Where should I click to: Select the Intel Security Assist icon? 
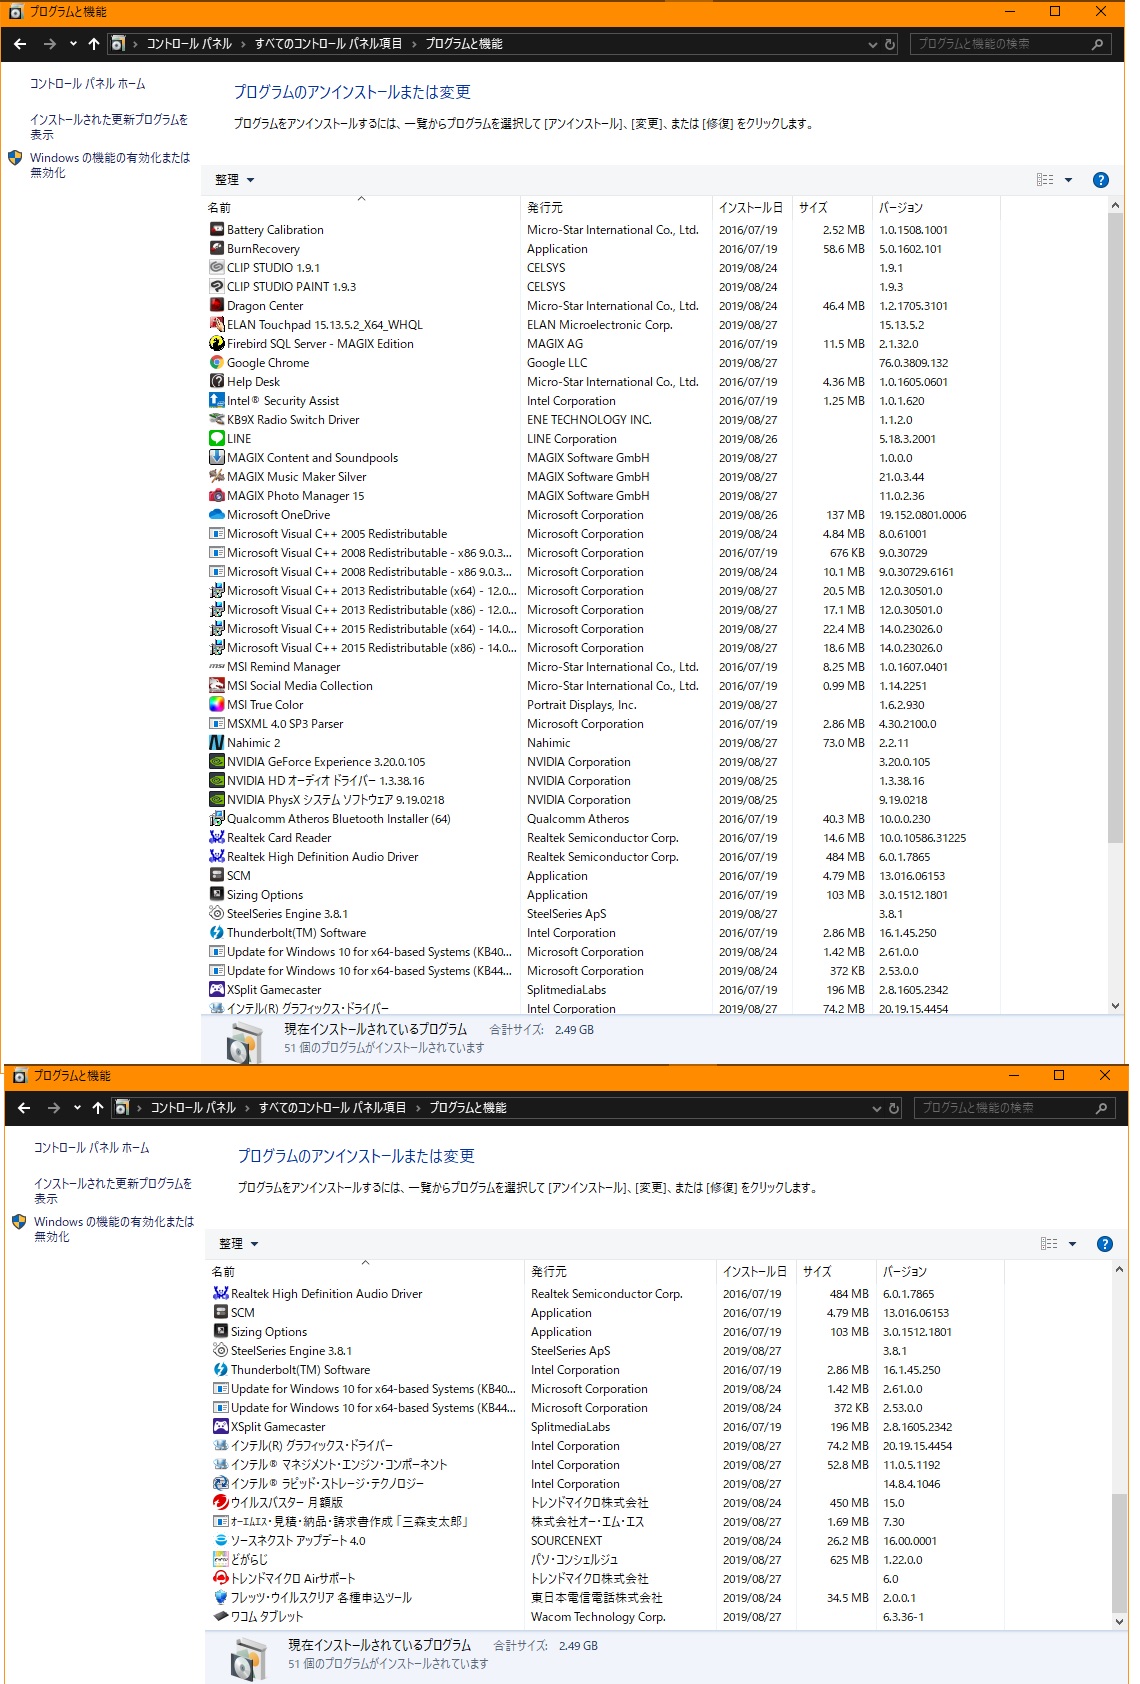tap(216, 401)
